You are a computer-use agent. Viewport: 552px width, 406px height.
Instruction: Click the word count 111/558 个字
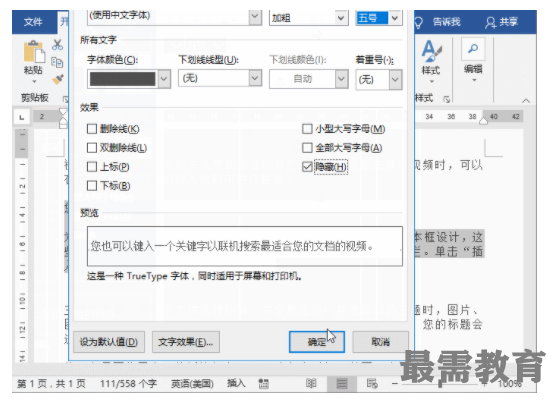(x=128, y=383)
